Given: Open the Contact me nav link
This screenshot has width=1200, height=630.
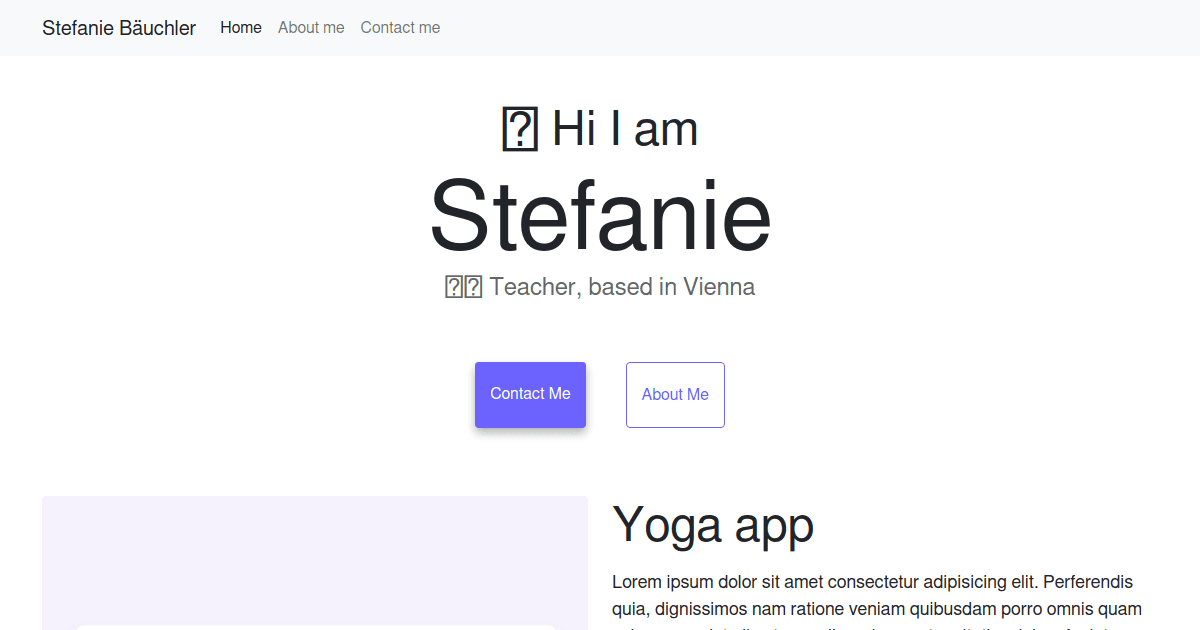Looking at the screenshot, I should (x=400, y=28).
